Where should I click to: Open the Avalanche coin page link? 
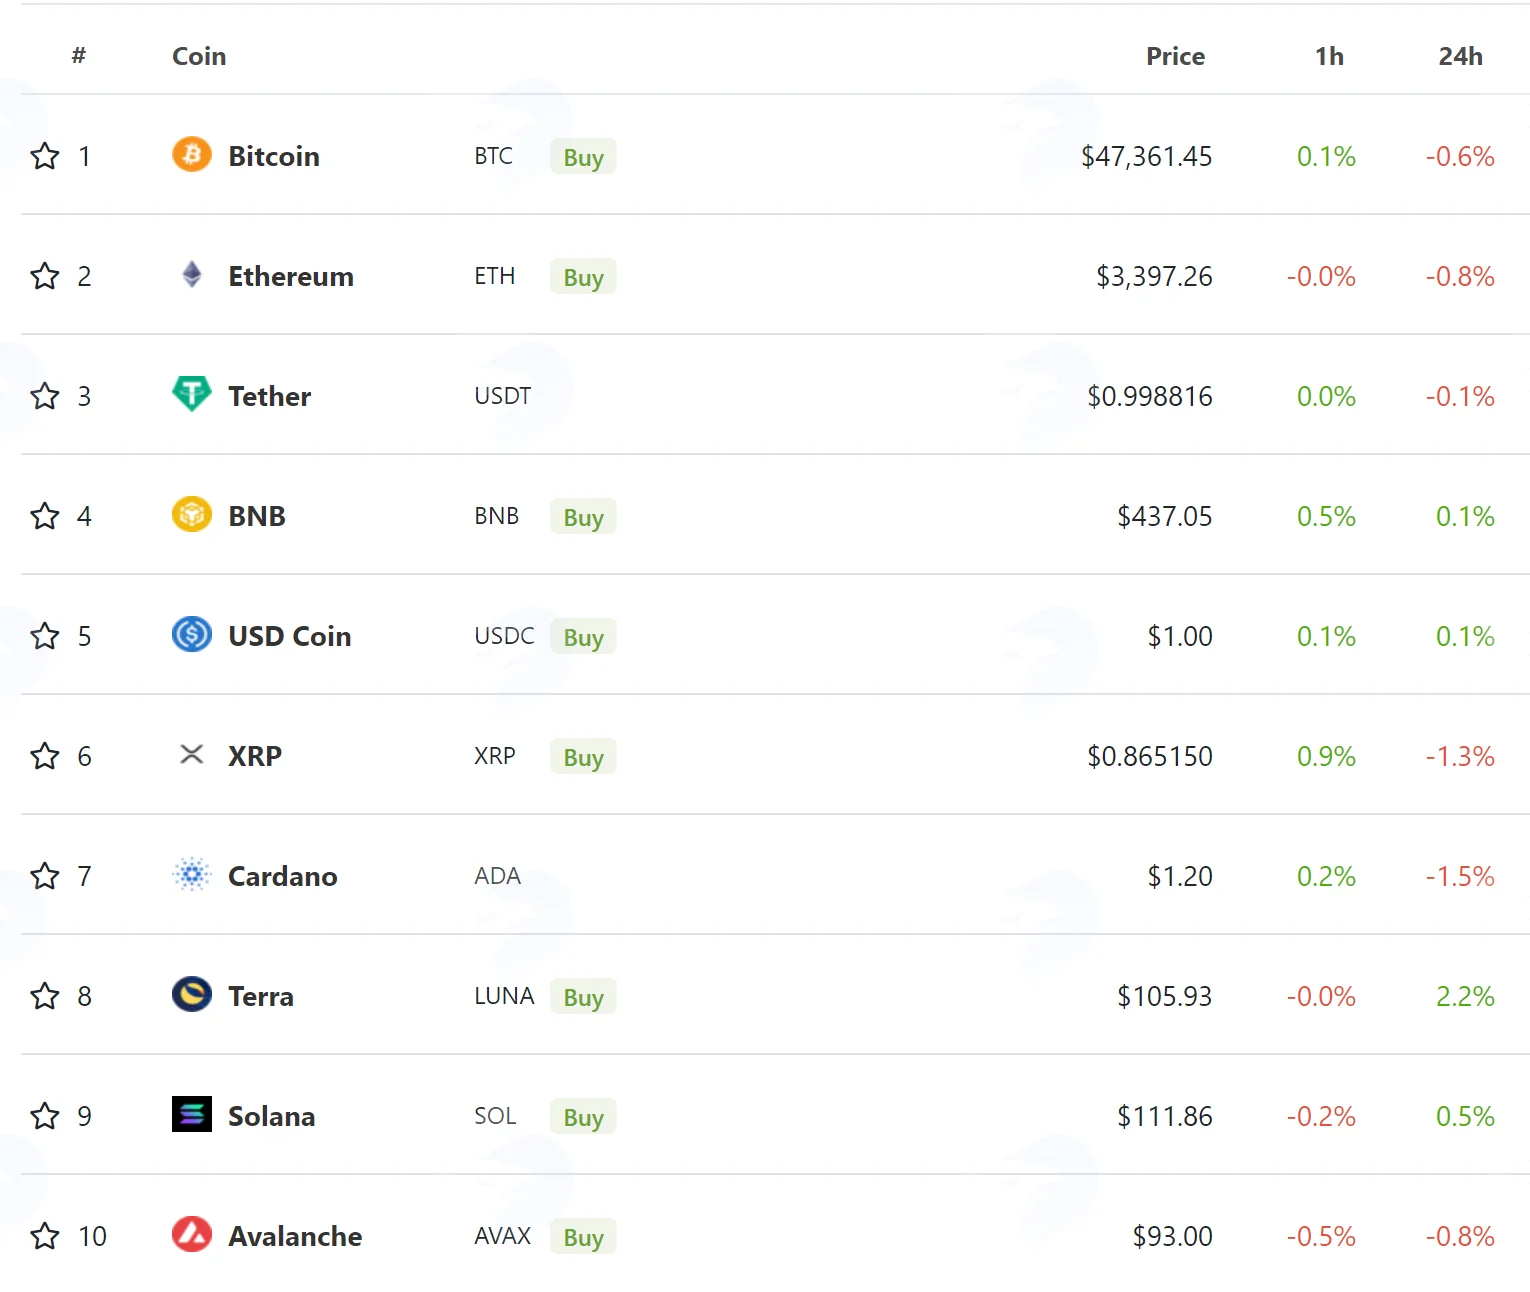click(295, 1236)
